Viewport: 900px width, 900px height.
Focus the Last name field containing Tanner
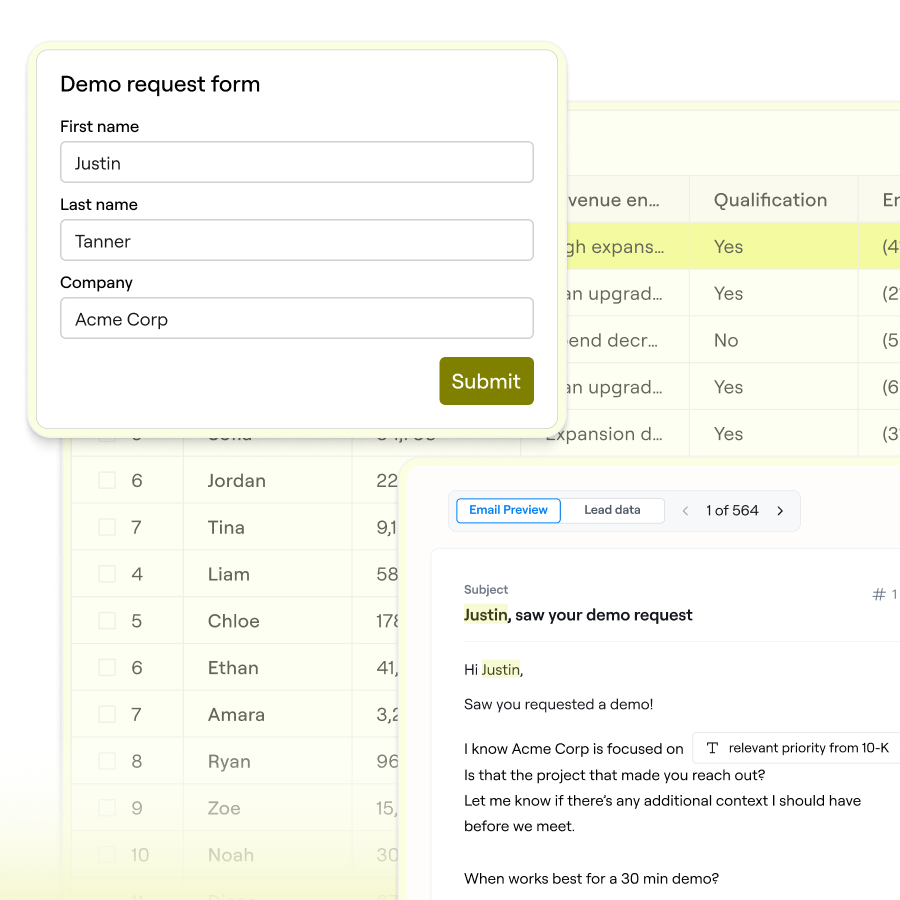point(297,240)
